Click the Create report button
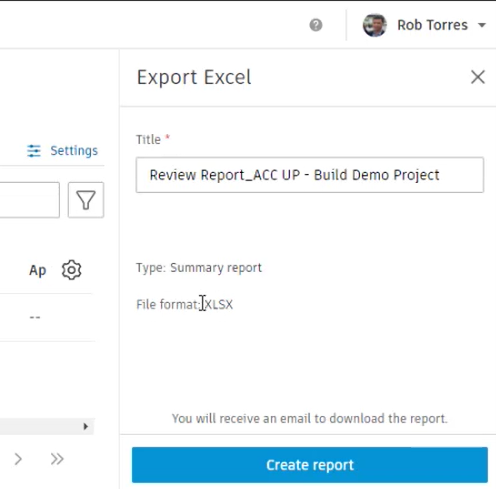 pos(310,465)
